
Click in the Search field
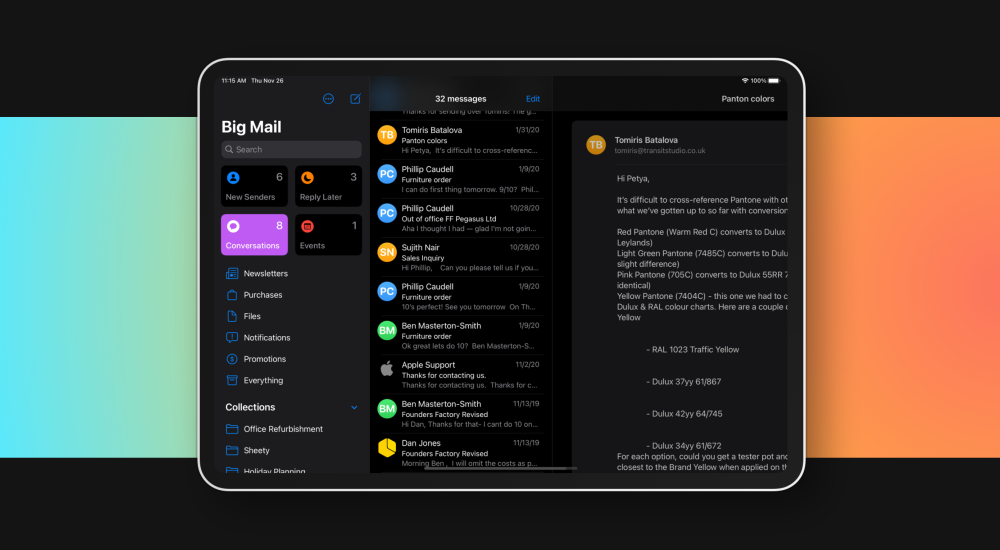(291, 149)
